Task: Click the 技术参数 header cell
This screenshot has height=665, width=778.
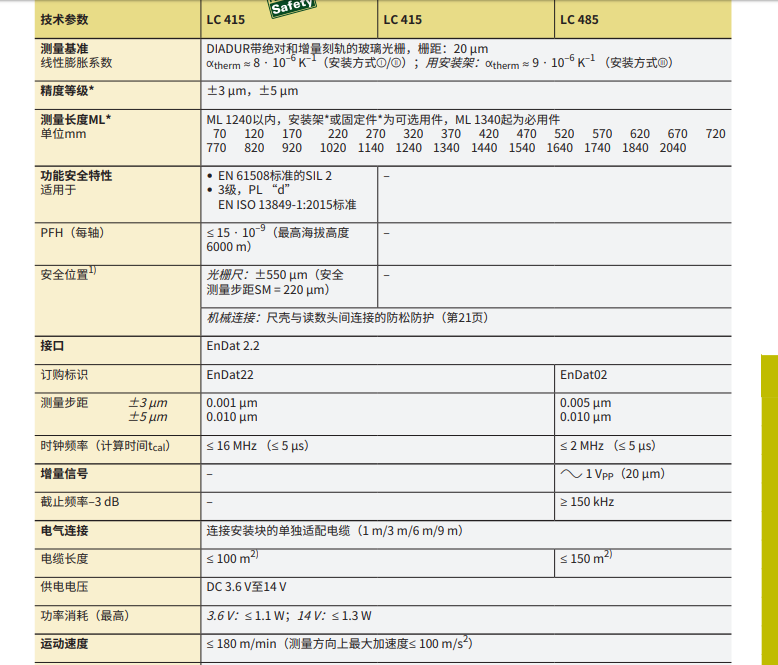Action: coord(64,19)
